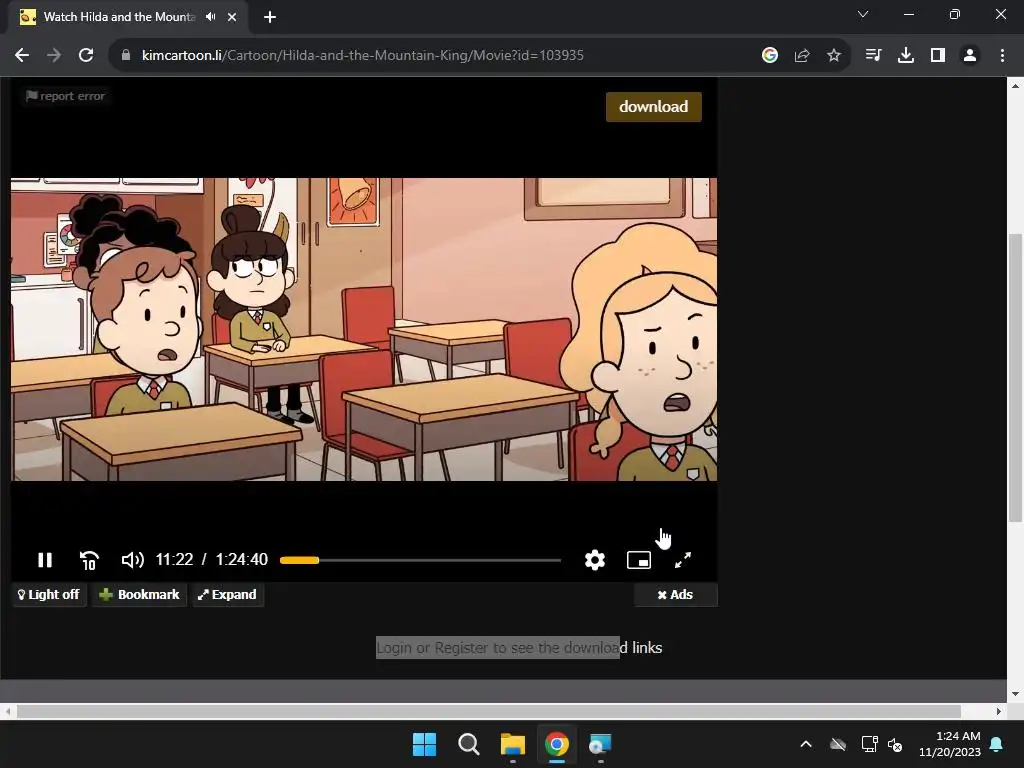Toggle Light off mode
This screenshot has width=1024, height=768.
(x=49, y=594)
